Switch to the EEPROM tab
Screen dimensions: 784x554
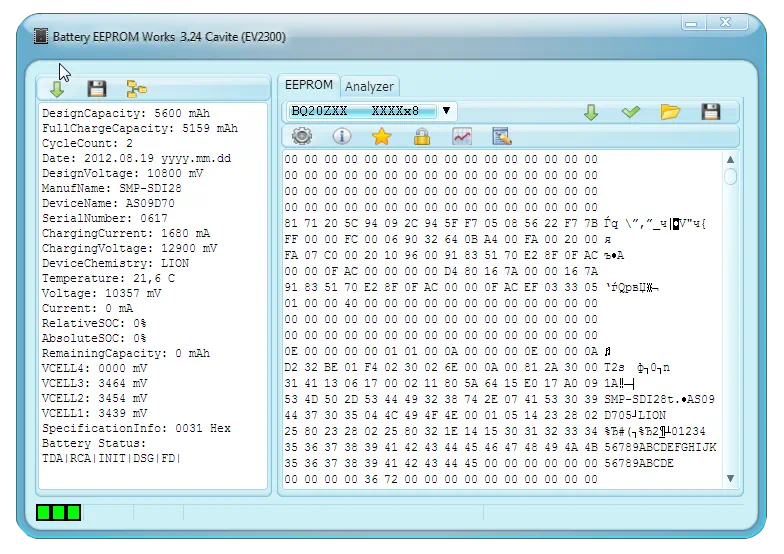pyautogui.click(x=308, y=85)
